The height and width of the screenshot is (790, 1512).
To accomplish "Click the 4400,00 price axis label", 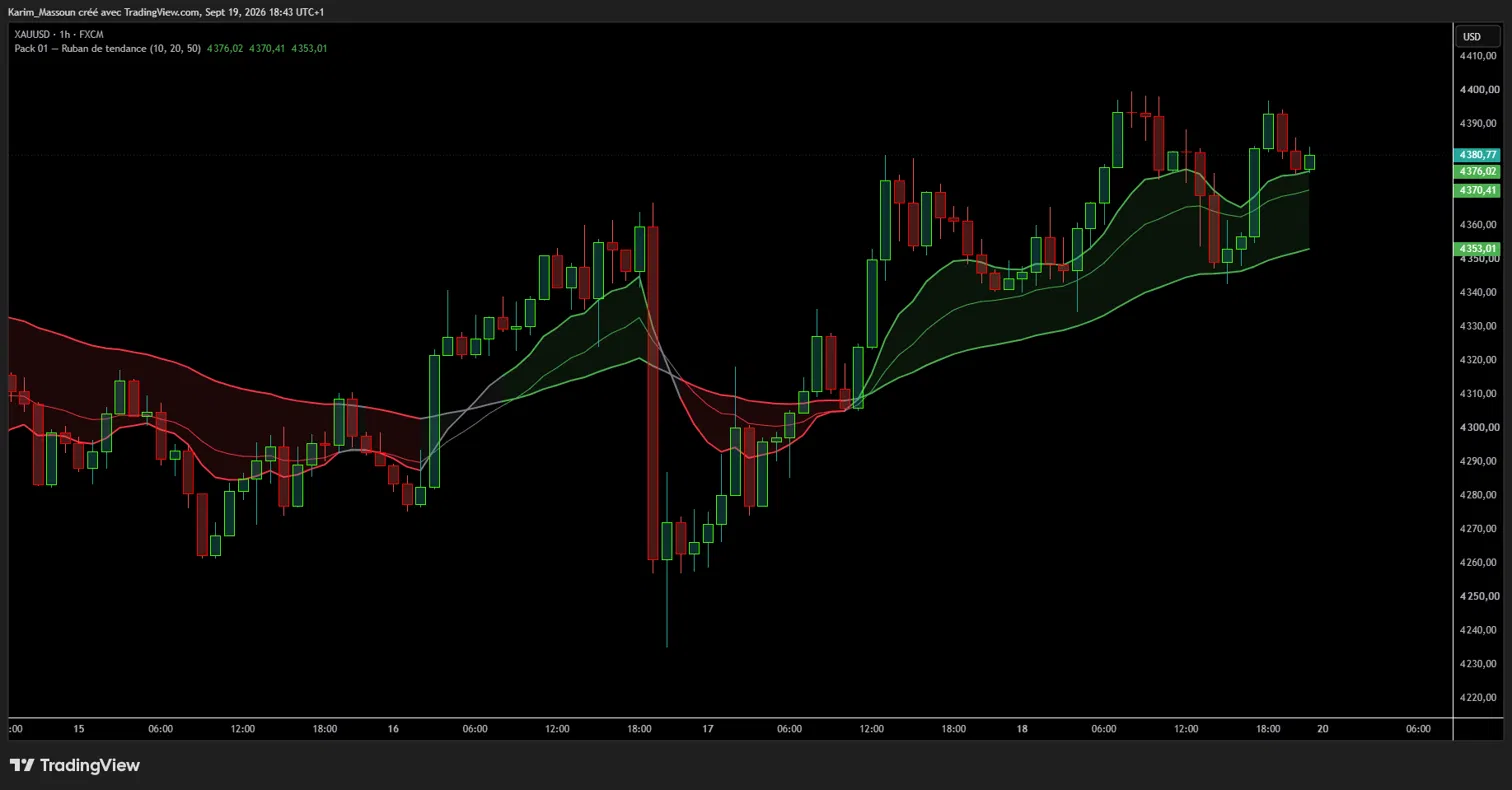I will pyautogui.click(x=1478, y=90).
